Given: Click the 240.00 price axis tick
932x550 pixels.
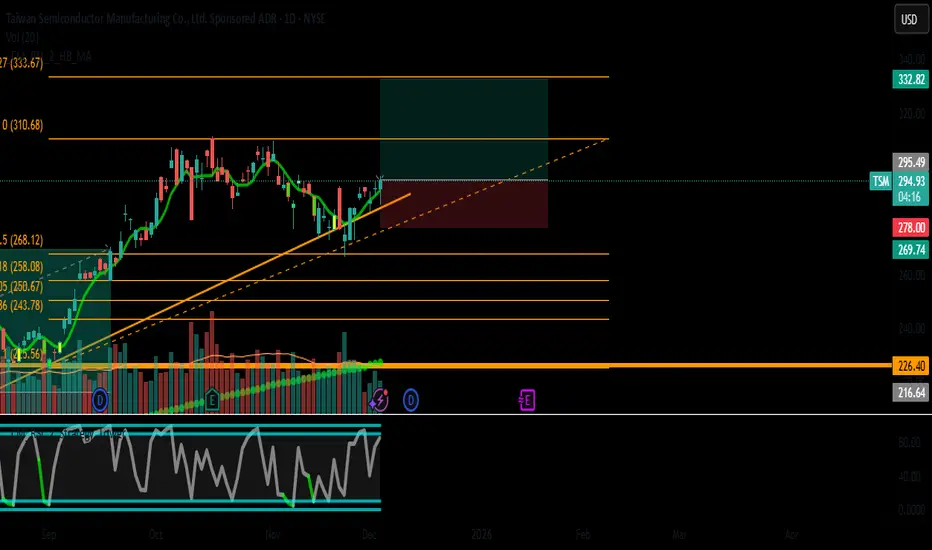Looking at the screenshot, I should click(x=912, y=328).
